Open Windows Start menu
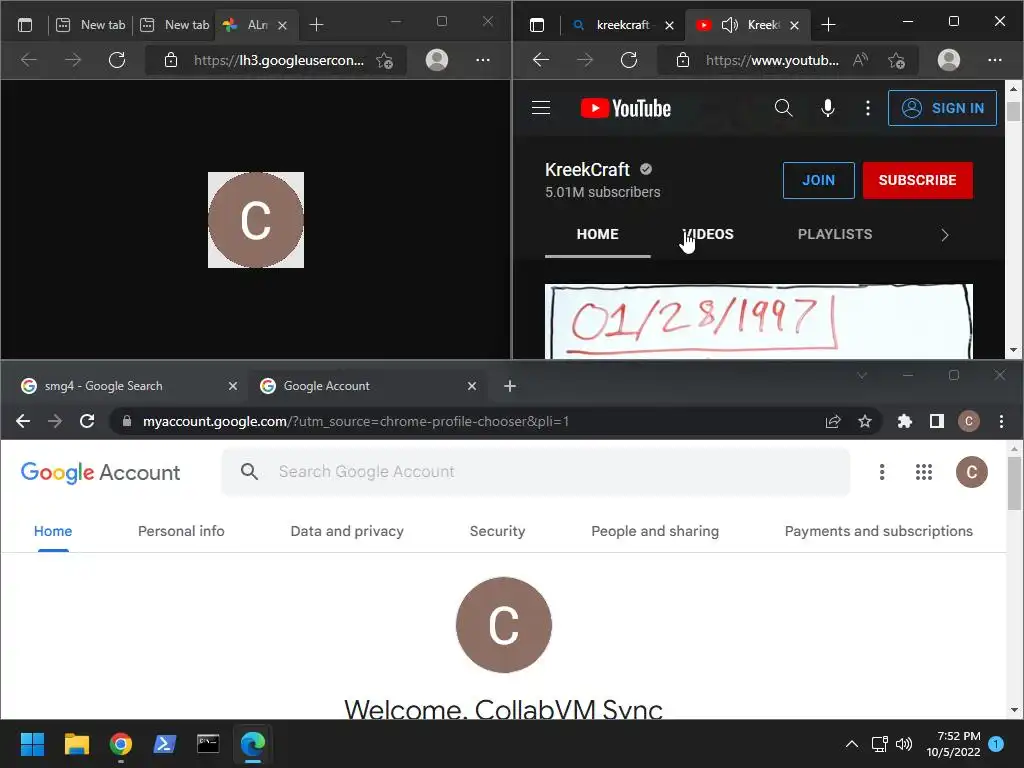 32,744
